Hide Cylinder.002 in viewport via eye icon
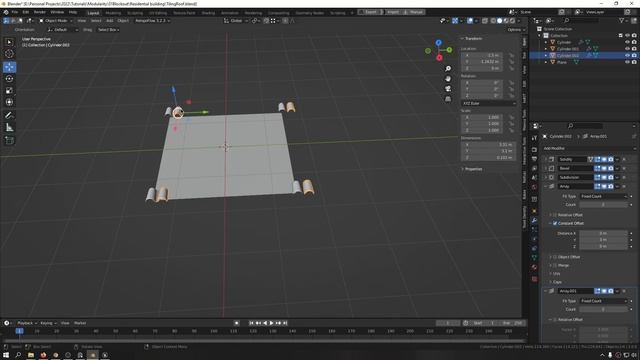Image resolution: width=640 pixels, height=360 pixels. click(x=627, y=55)
